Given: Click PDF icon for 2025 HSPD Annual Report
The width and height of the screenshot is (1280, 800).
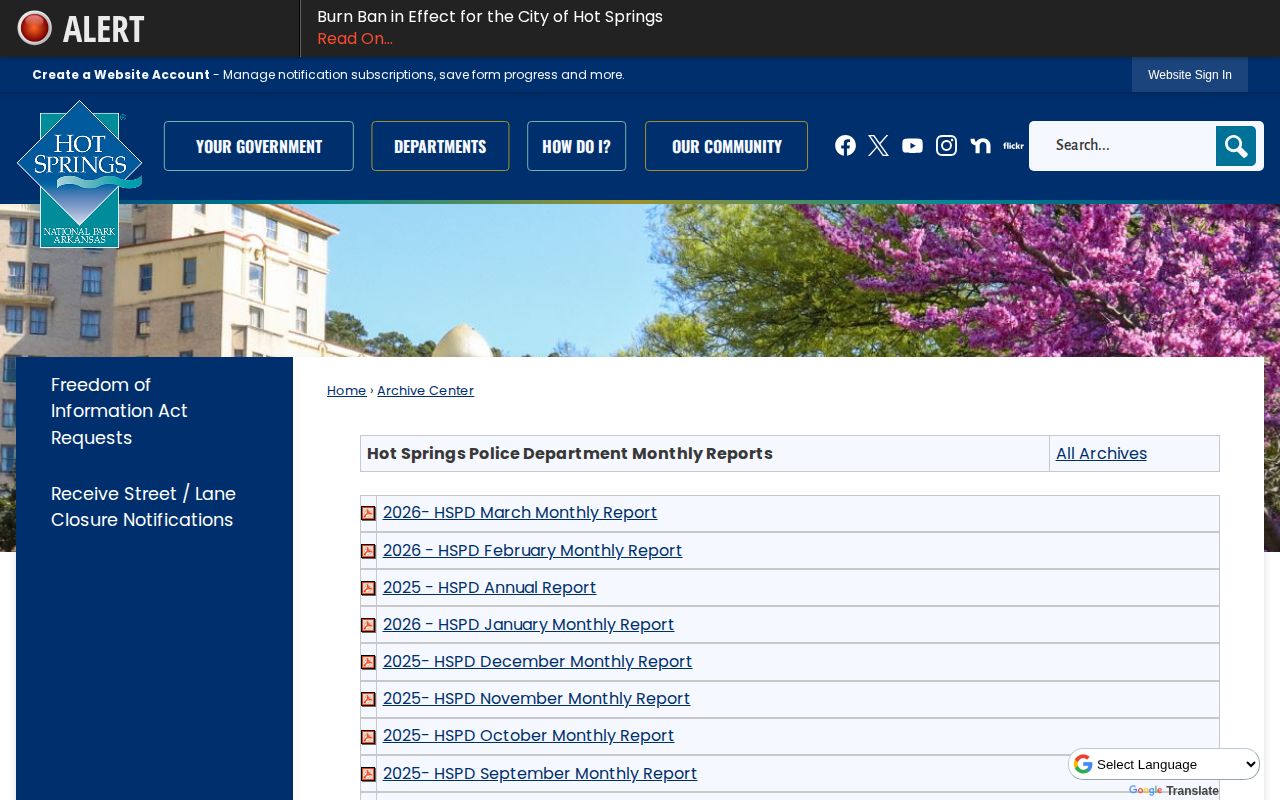Looking at the screenshot, I should 368,588.
